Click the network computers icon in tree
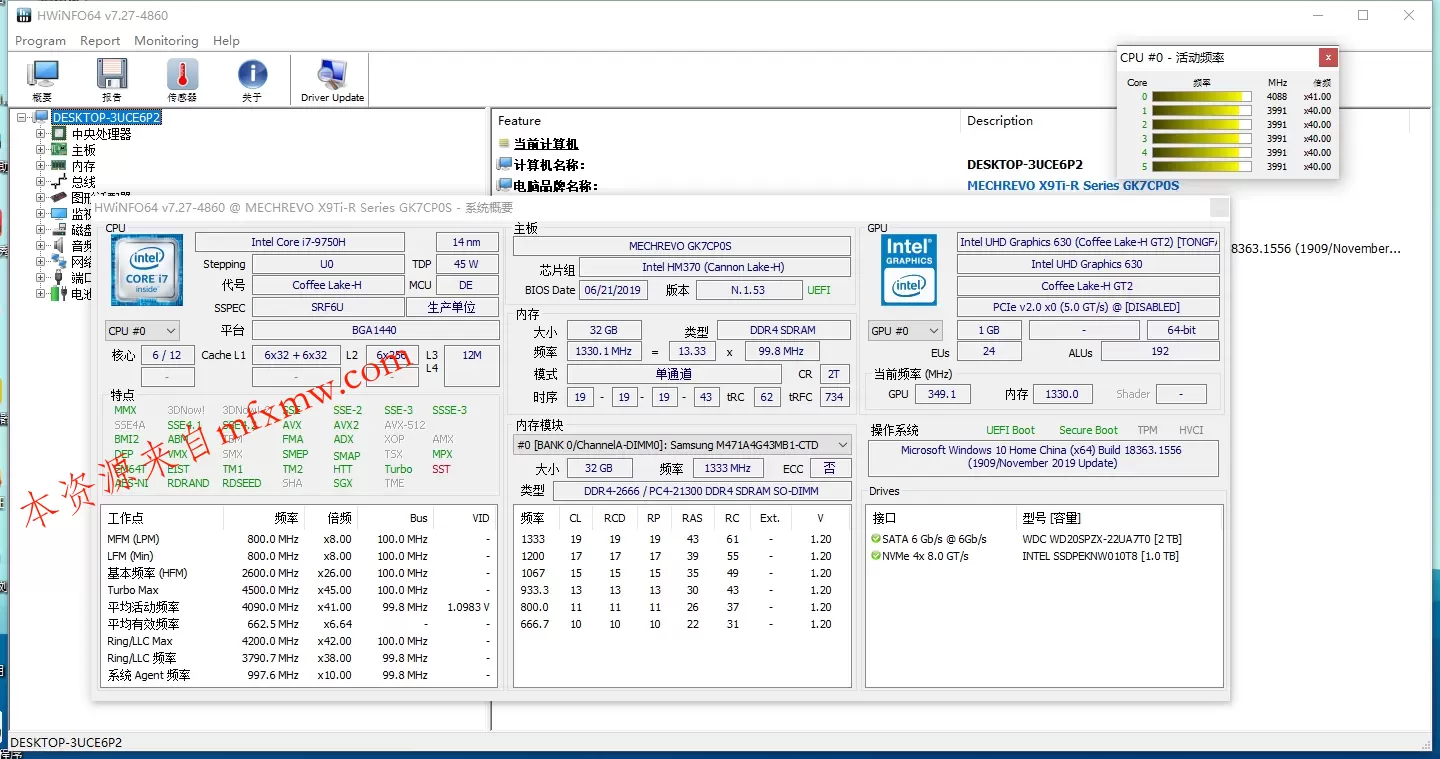Screen dimensions: 1440x759 tap(59, 262)
